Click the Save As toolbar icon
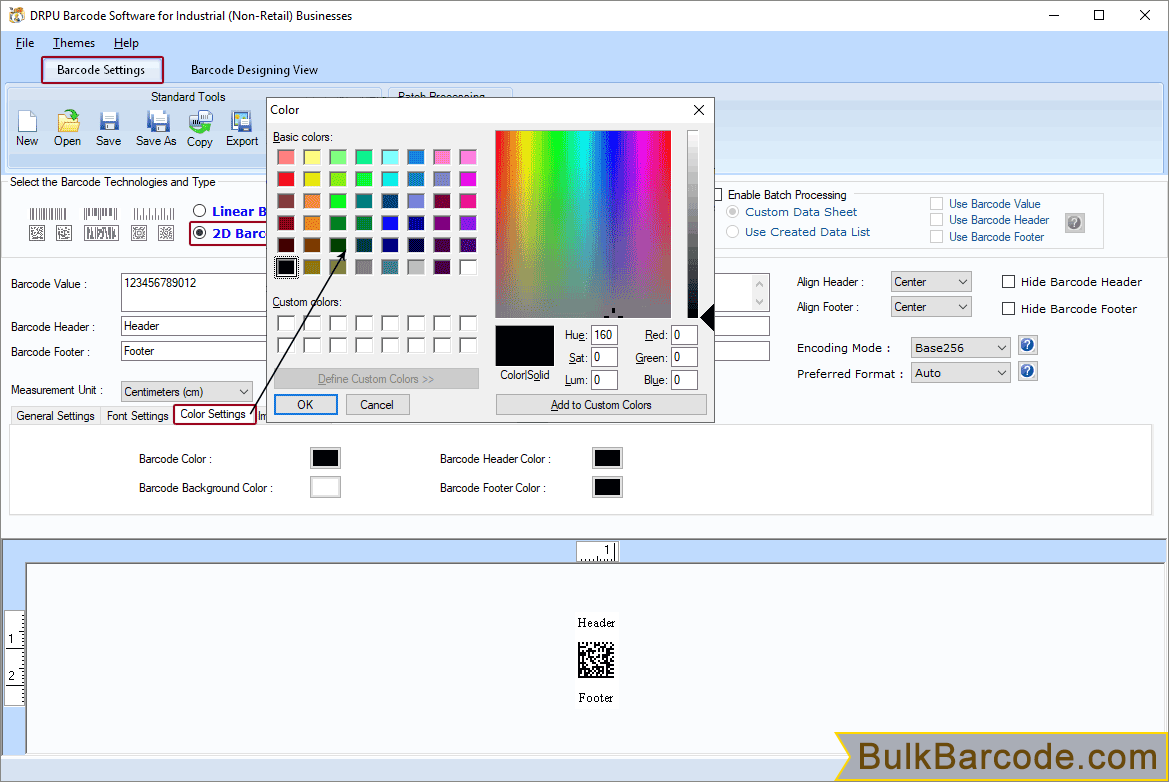 (x=157, y=128)
